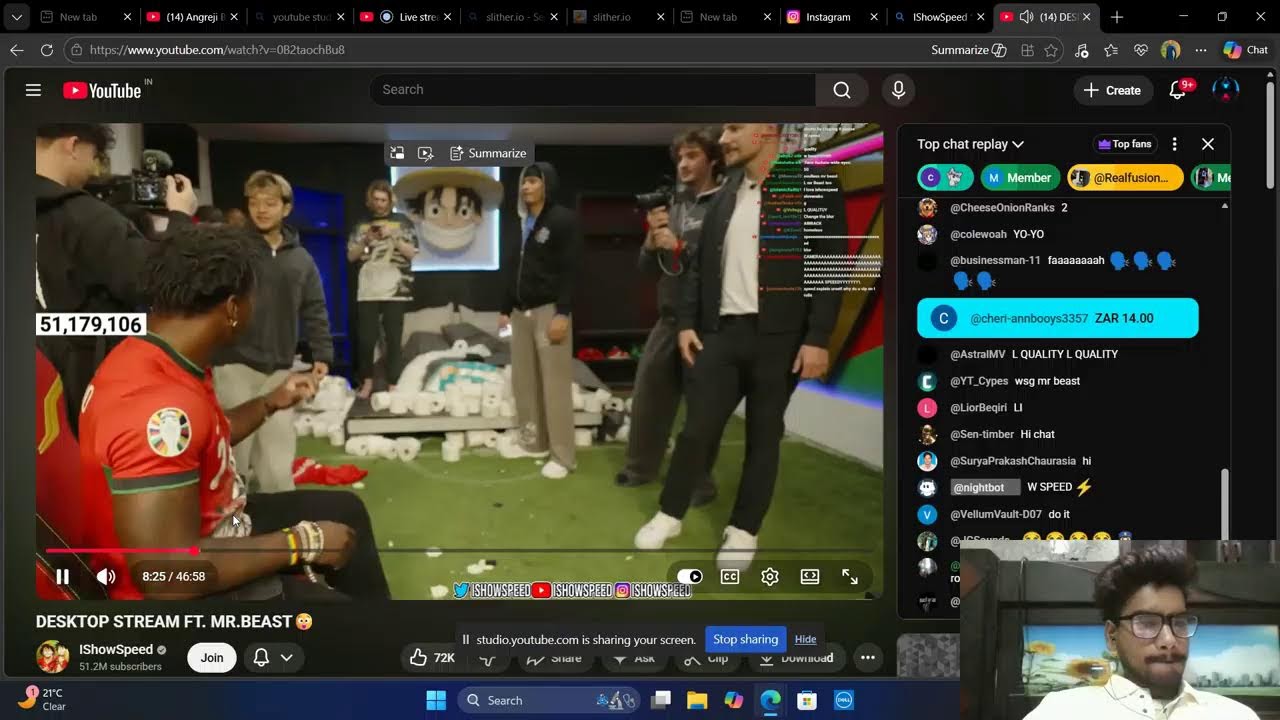Start voice search with the microphone
The height and width of the screenshot is (720, 1280).
tap(898, 90)
